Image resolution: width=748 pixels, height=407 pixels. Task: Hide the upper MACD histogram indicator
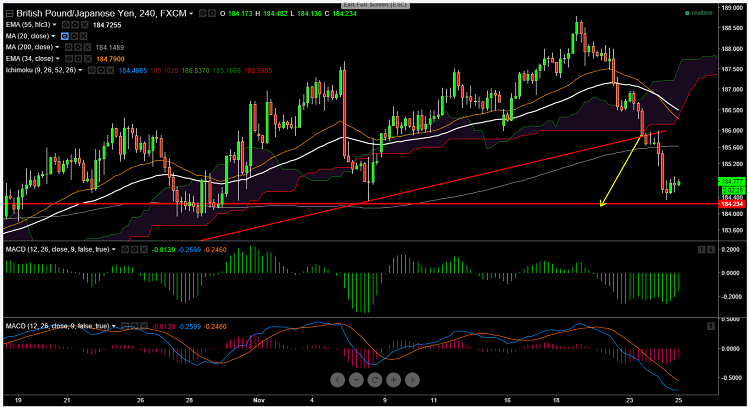click(125, 250)
